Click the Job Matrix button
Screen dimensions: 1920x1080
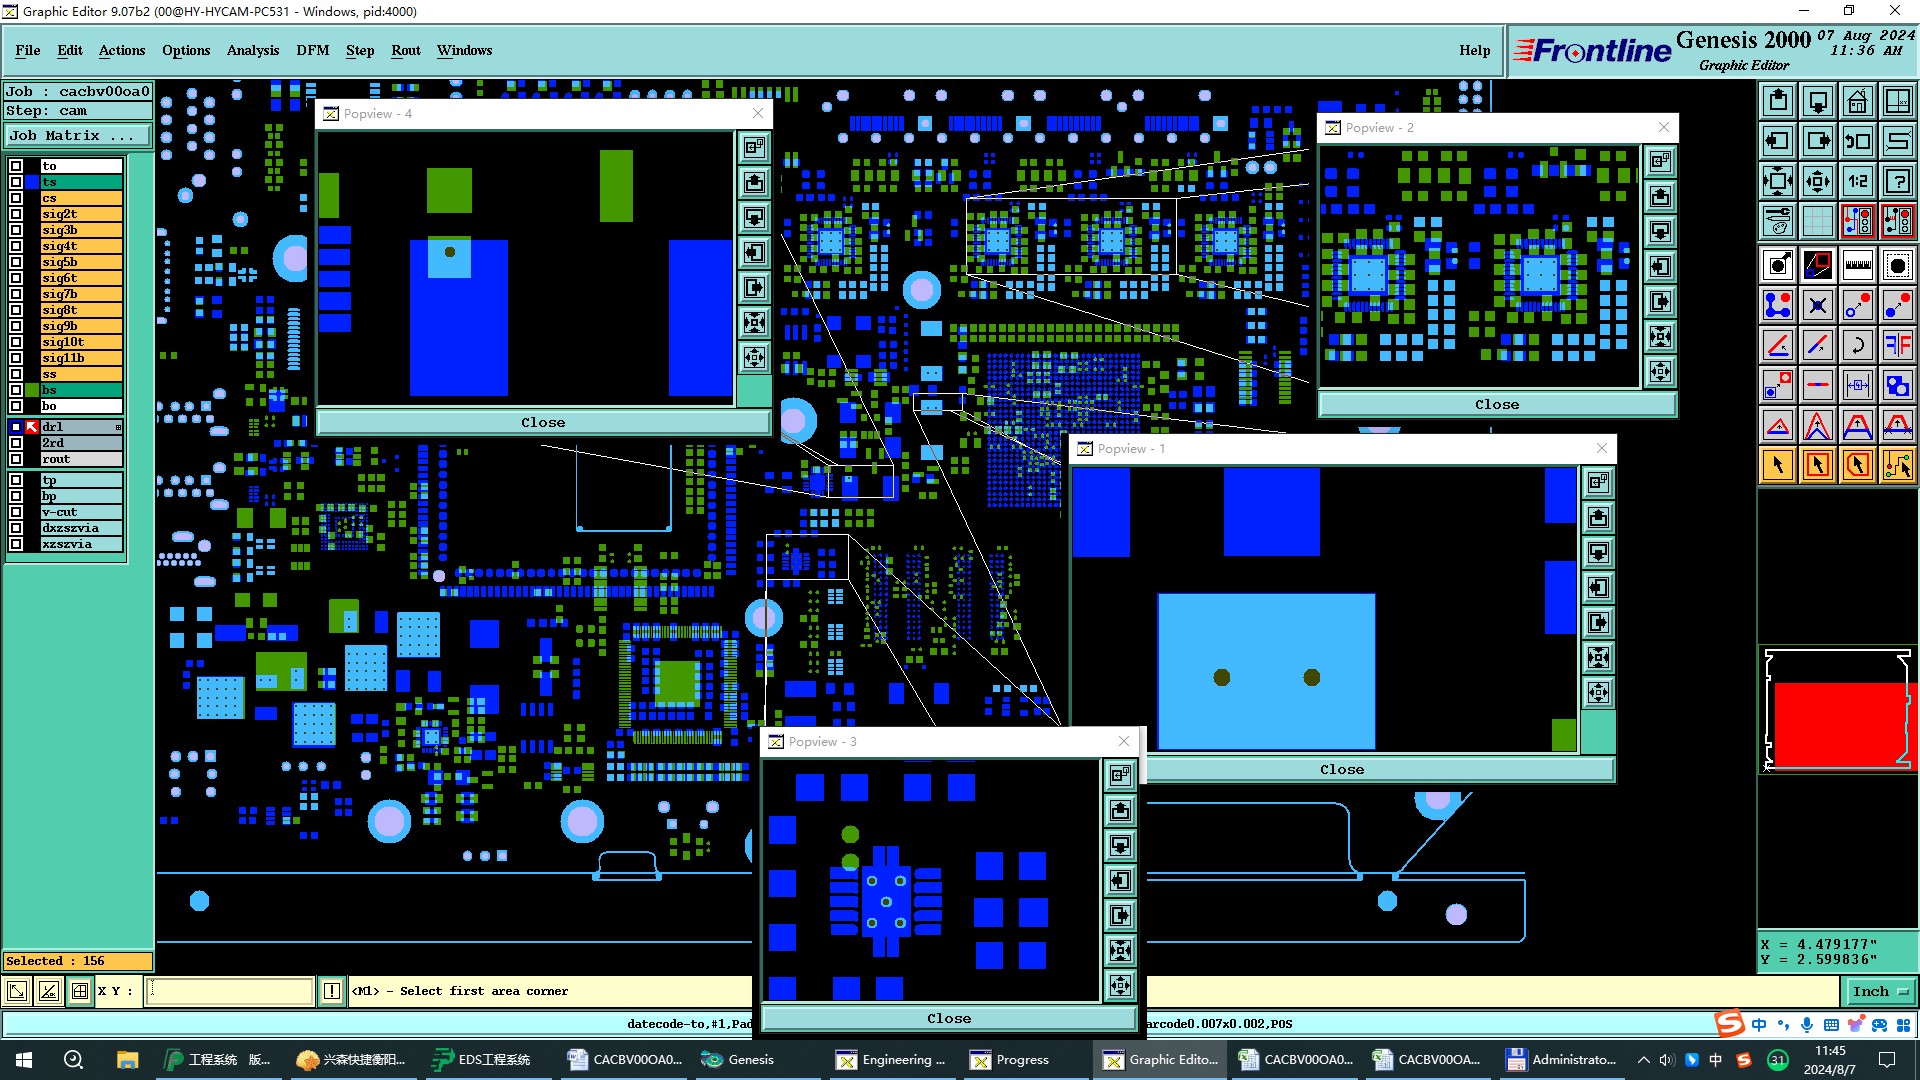78,136
